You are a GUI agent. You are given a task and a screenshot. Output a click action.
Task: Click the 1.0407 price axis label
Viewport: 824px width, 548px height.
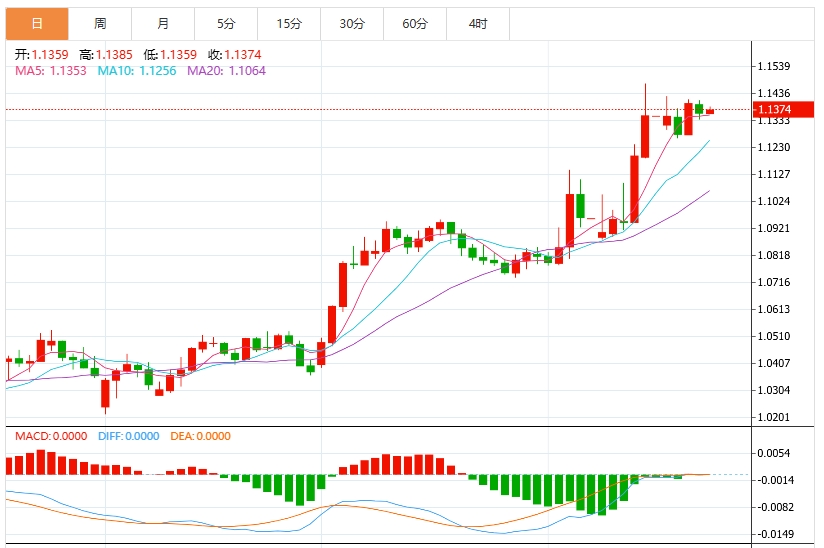[x=774, y=363]
